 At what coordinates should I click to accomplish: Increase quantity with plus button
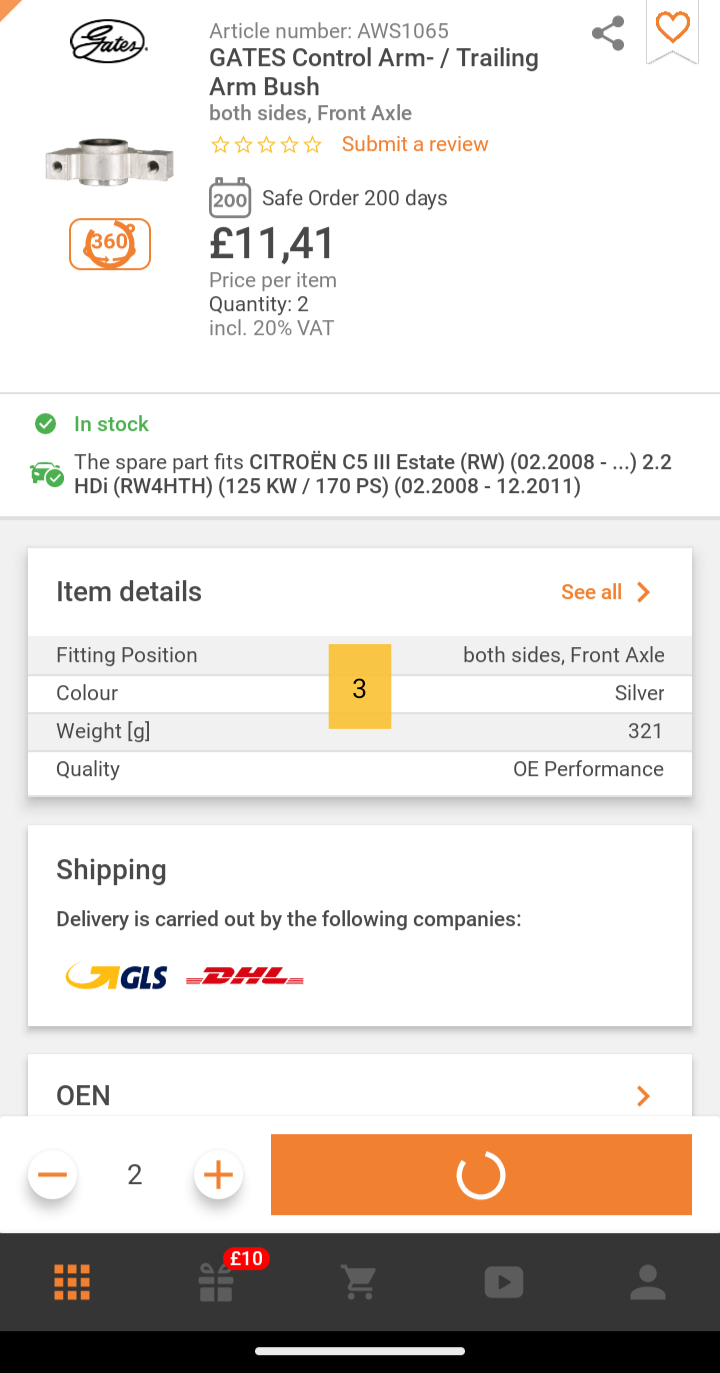[x=218, y=1174]
